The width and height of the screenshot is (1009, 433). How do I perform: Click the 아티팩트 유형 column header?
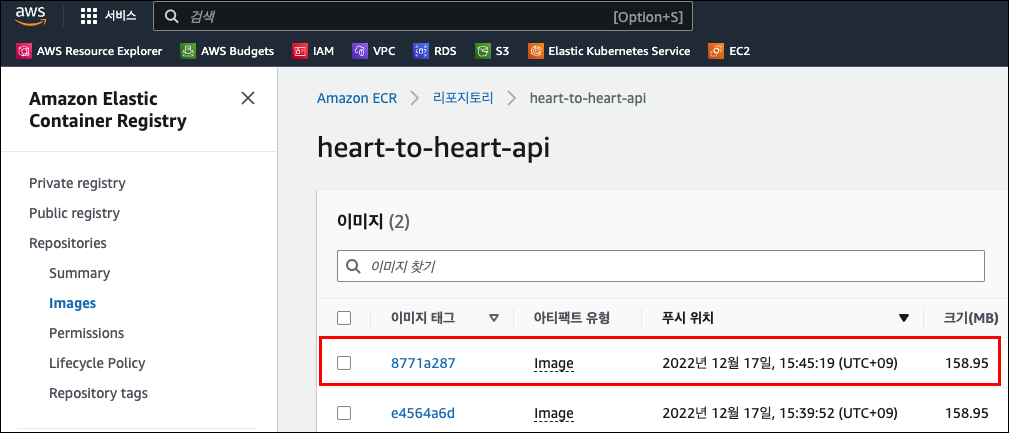[571, 318]
